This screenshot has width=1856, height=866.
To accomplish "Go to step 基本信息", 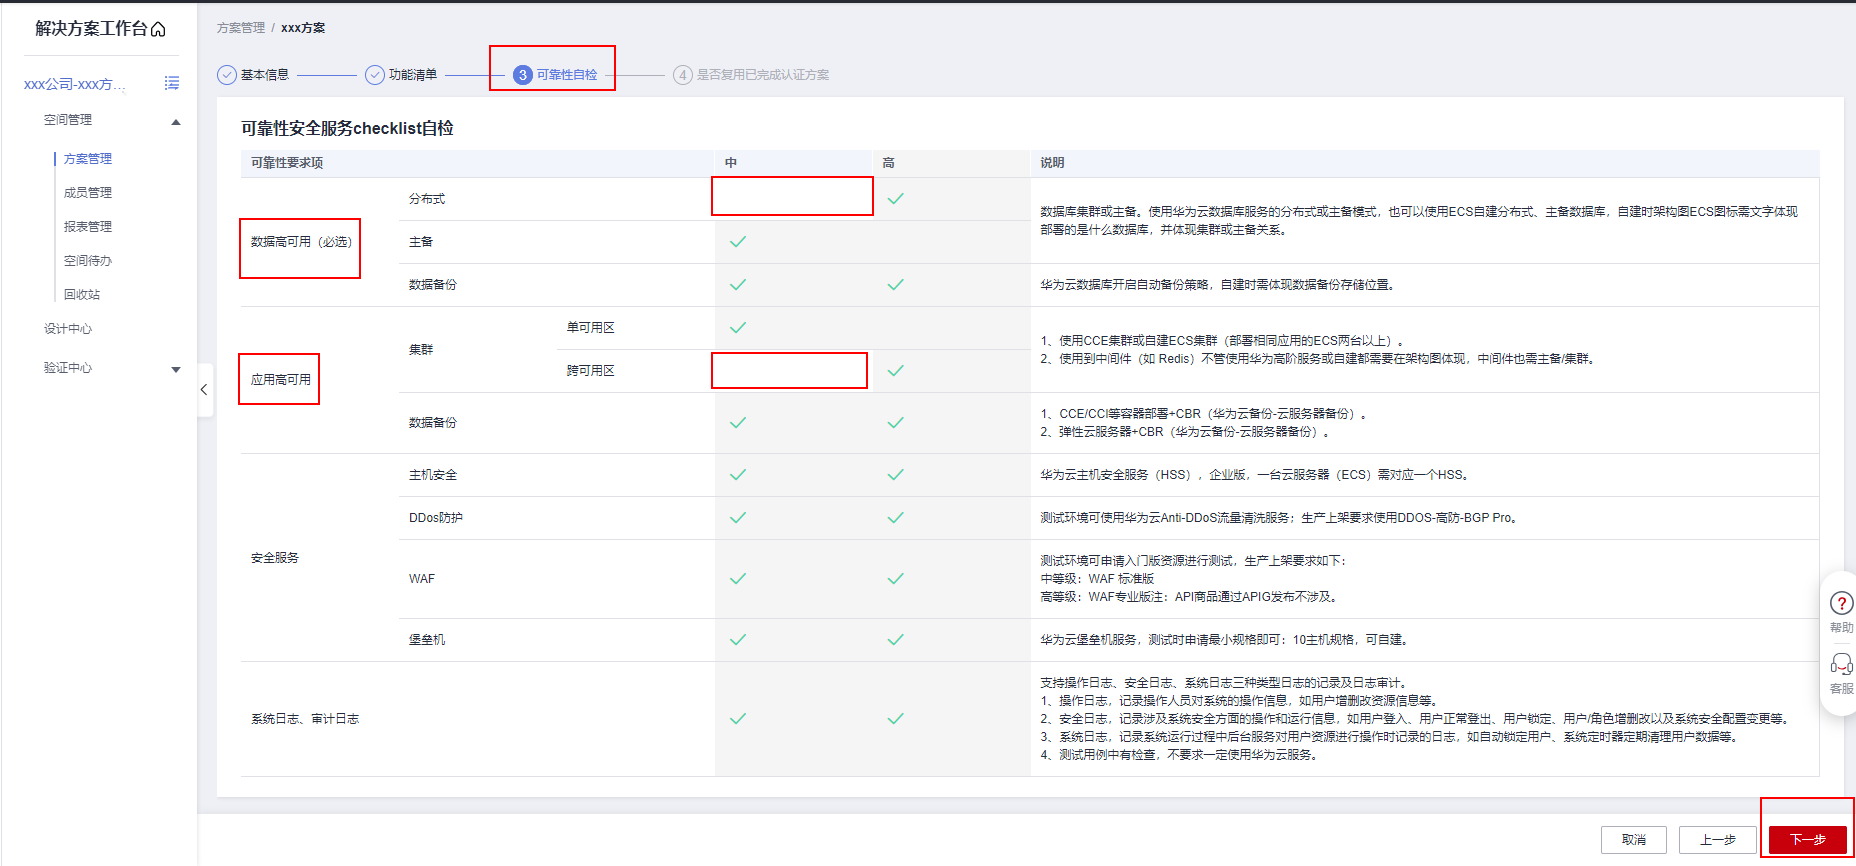I will tap(265, 75).
